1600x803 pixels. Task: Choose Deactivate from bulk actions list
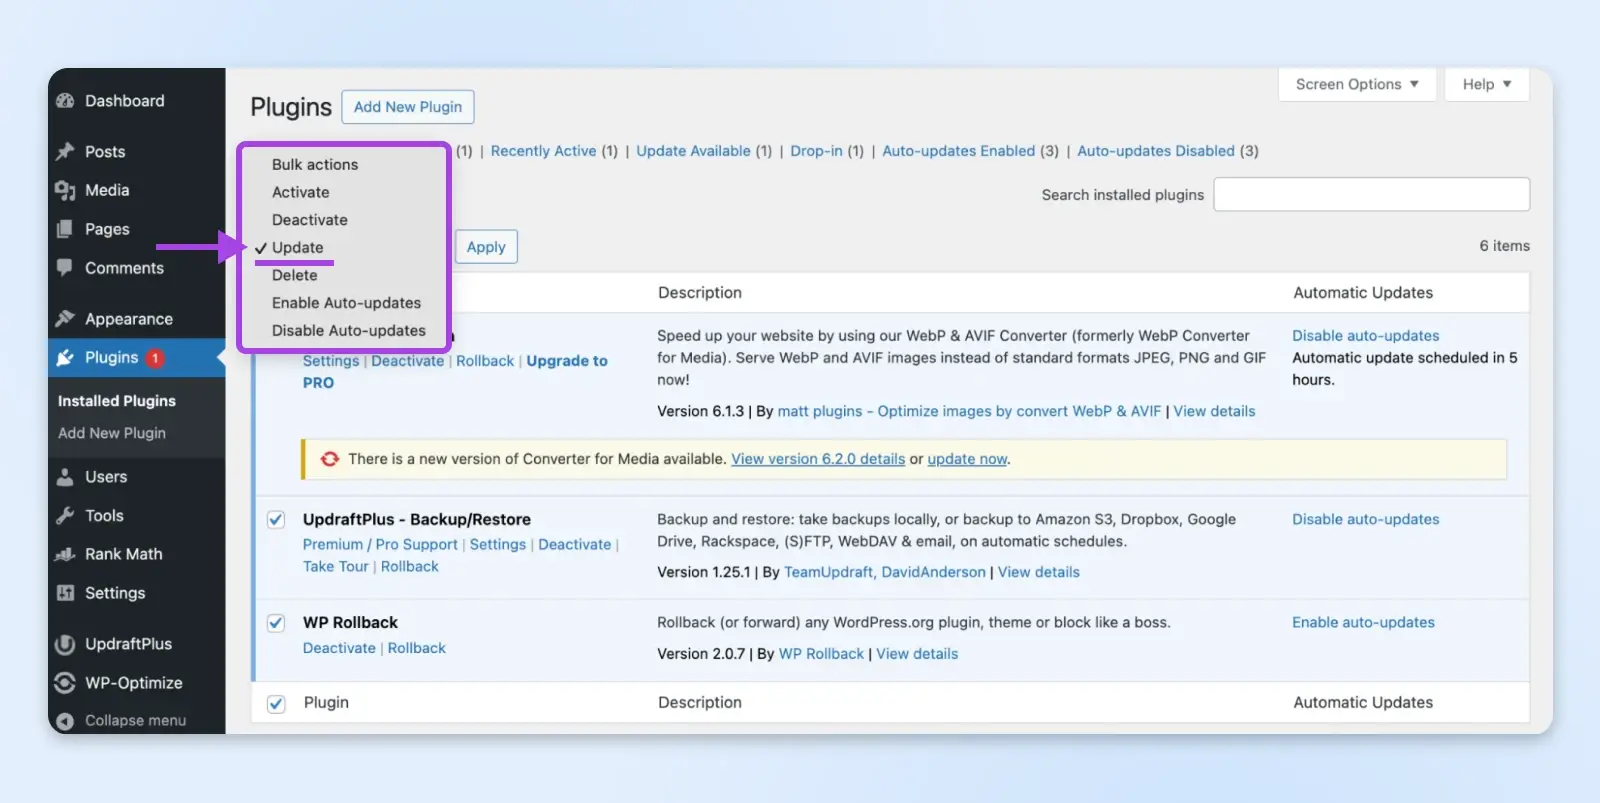coord(310,220)
